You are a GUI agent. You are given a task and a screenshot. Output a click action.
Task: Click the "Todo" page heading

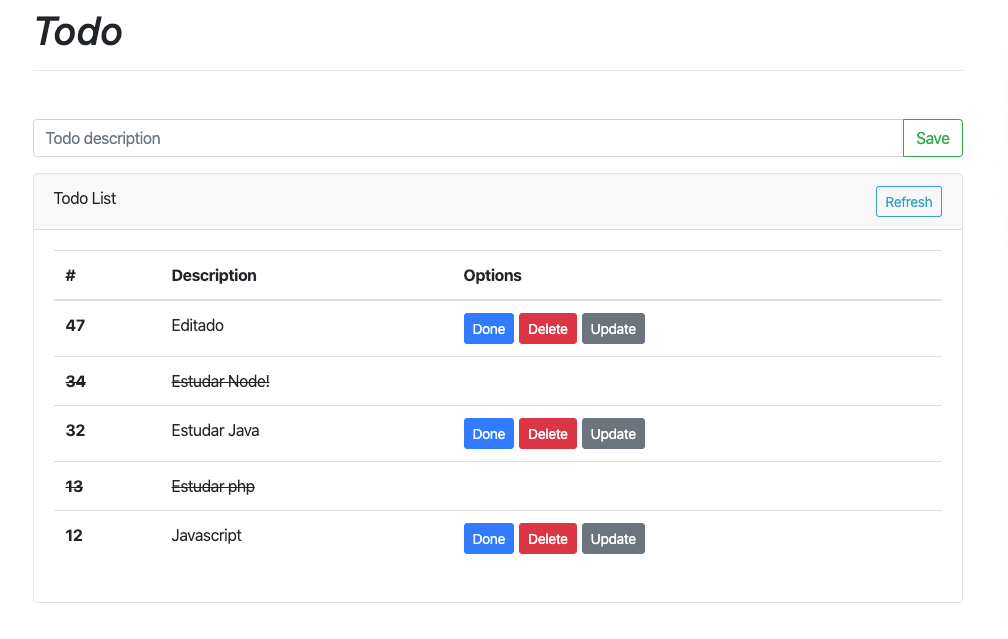click(x=77, y=31)
